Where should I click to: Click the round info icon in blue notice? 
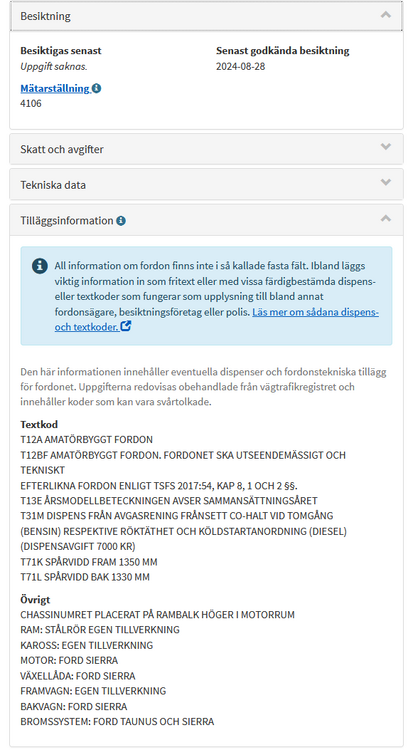(40, 266)
